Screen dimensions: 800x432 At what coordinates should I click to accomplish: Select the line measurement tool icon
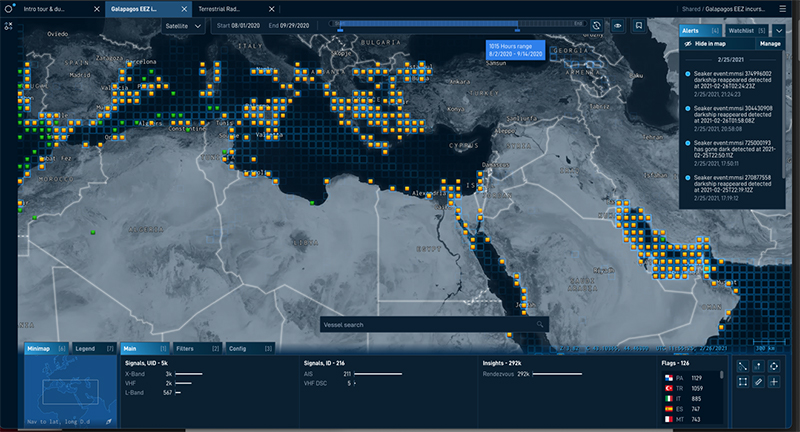click(743, 366)
